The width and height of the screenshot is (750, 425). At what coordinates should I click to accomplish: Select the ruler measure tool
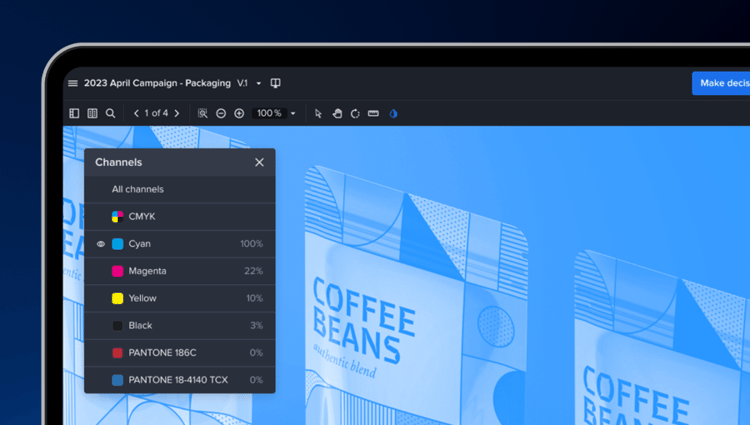pos(373,114)
